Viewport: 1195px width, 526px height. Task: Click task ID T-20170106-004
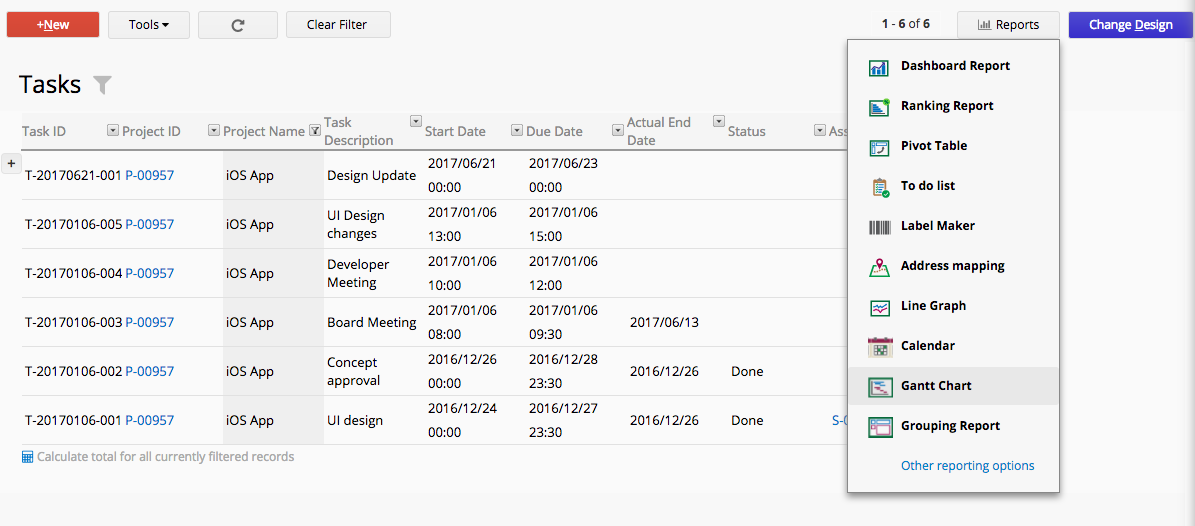pos(73,273)
